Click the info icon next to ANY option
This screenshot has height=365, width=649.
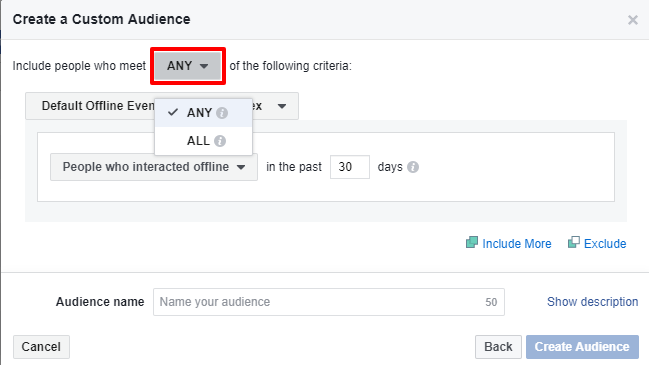pyautogui.click(x=222, y=113)
